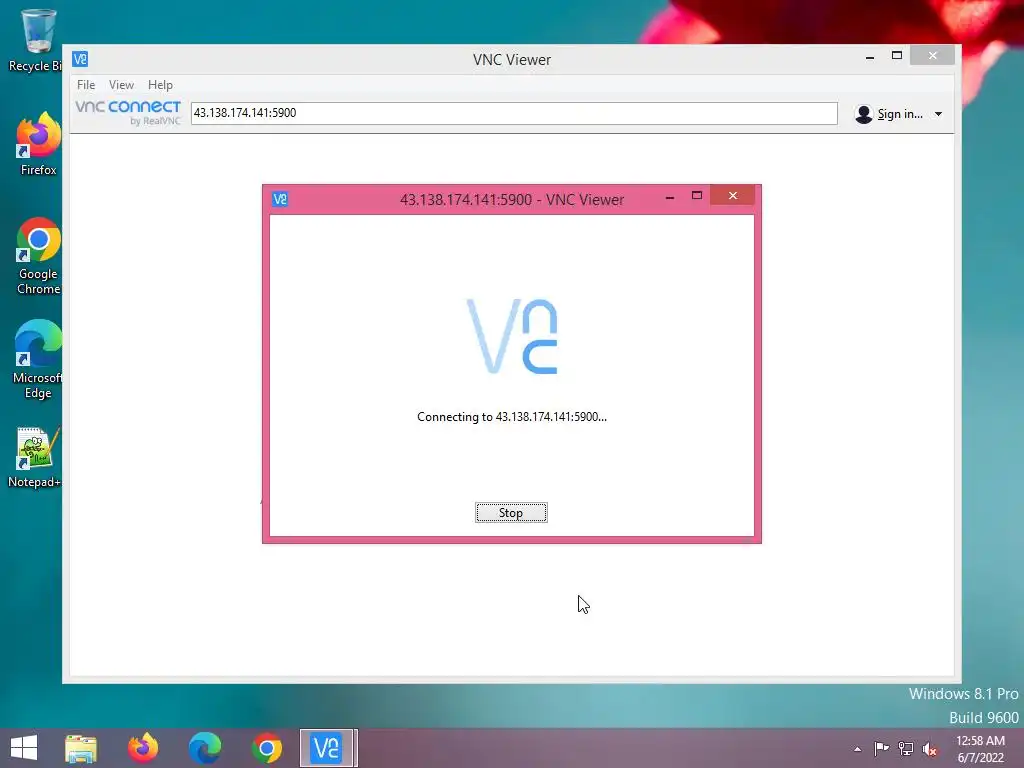1024x768 pixels.
Task: Close the main VNC Viewer window
Action: click(932, 56)
